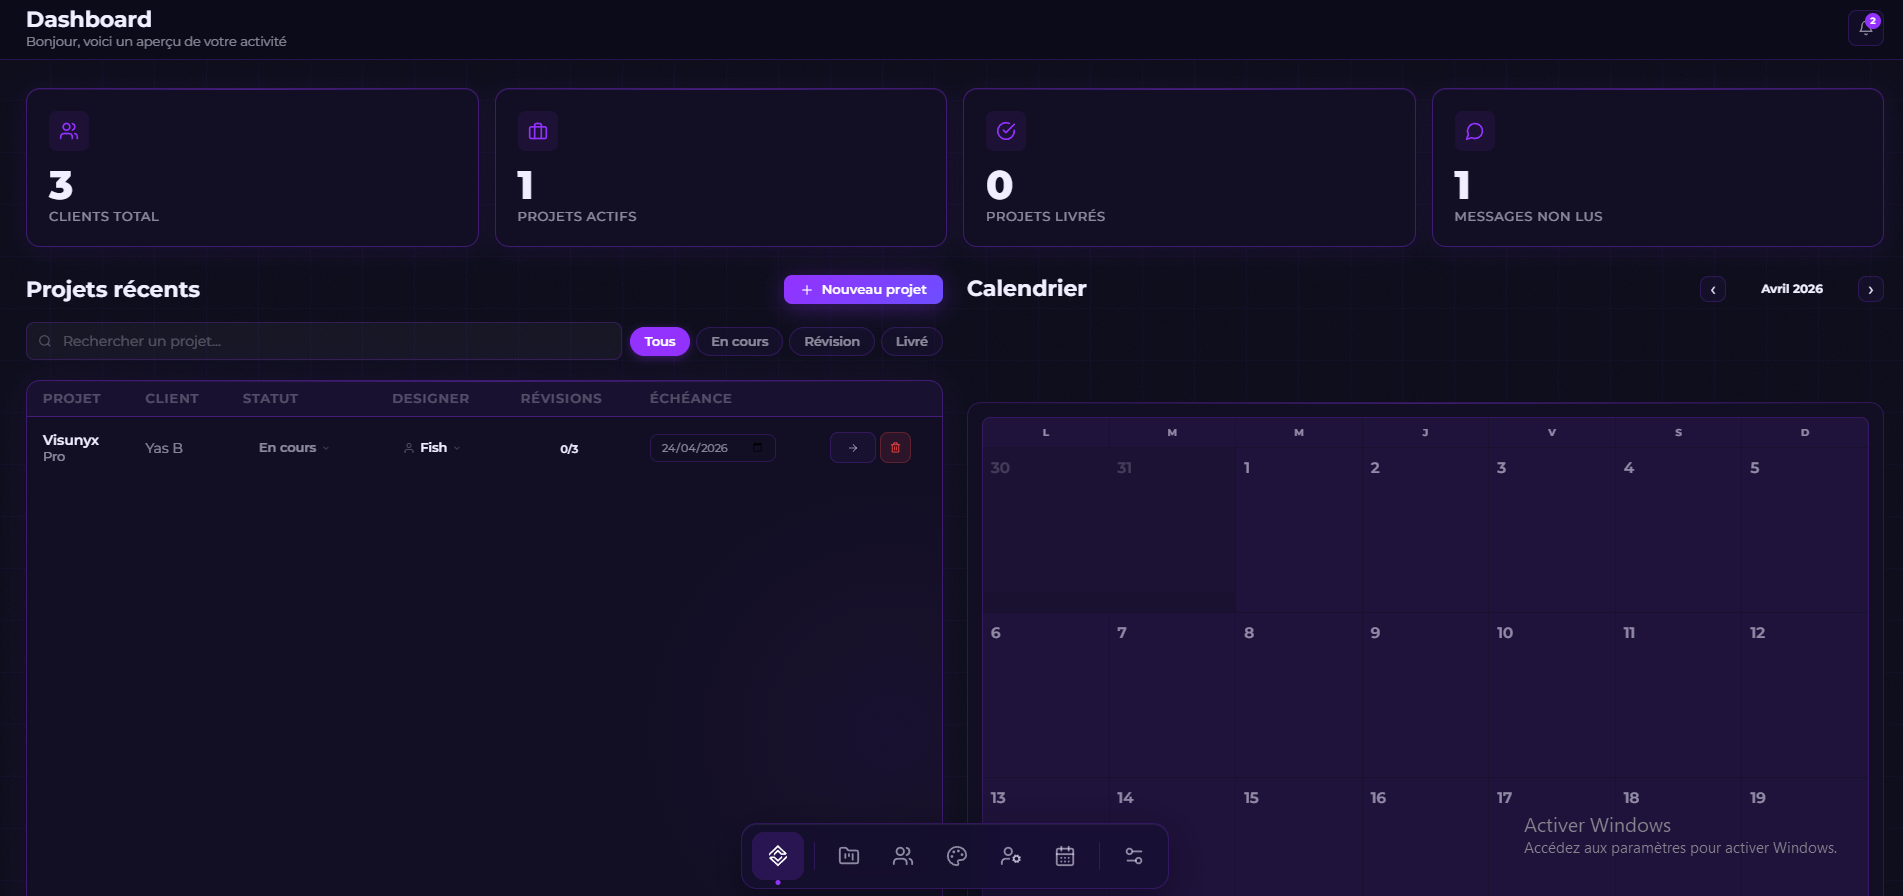Screen dimensions: 1903x896
Task: Open the notifications bell
Action: pos(1866,28)
